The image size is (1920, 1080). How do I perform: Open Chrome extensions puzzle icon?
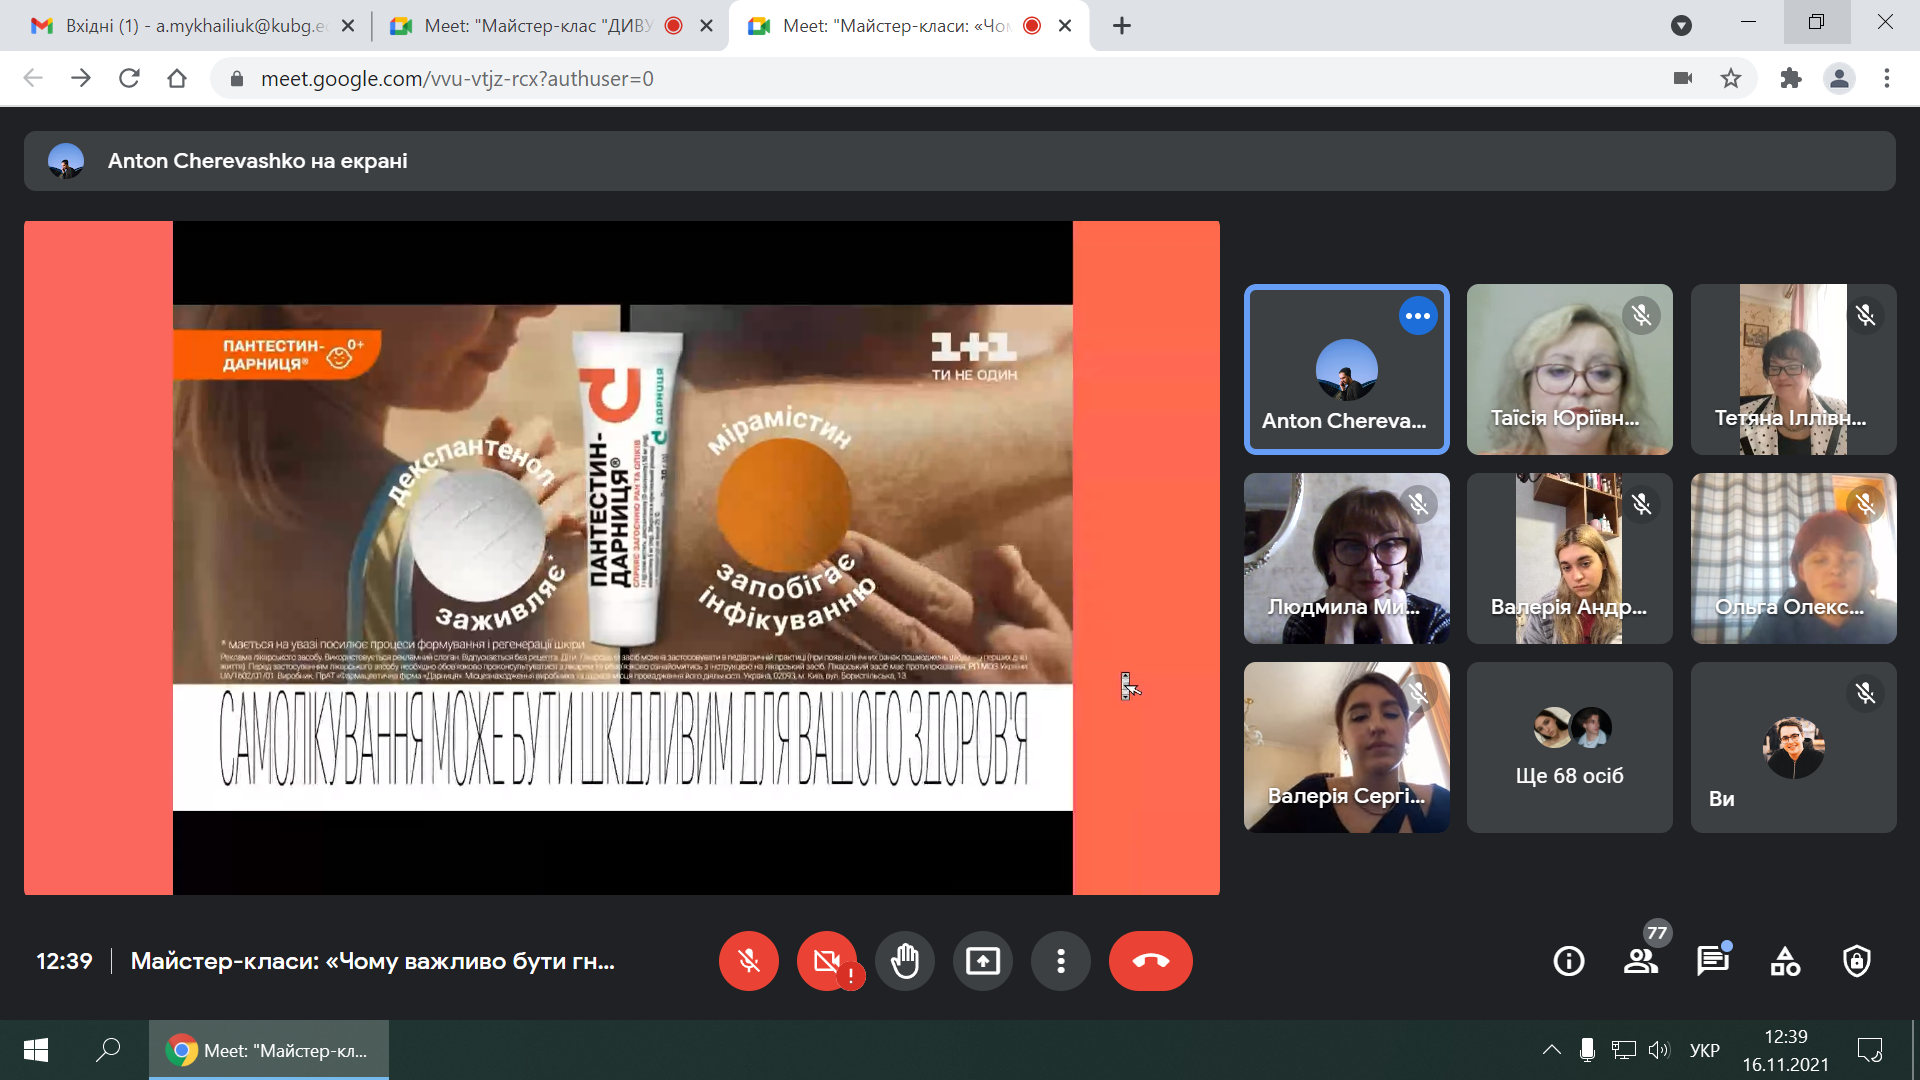1790,79
